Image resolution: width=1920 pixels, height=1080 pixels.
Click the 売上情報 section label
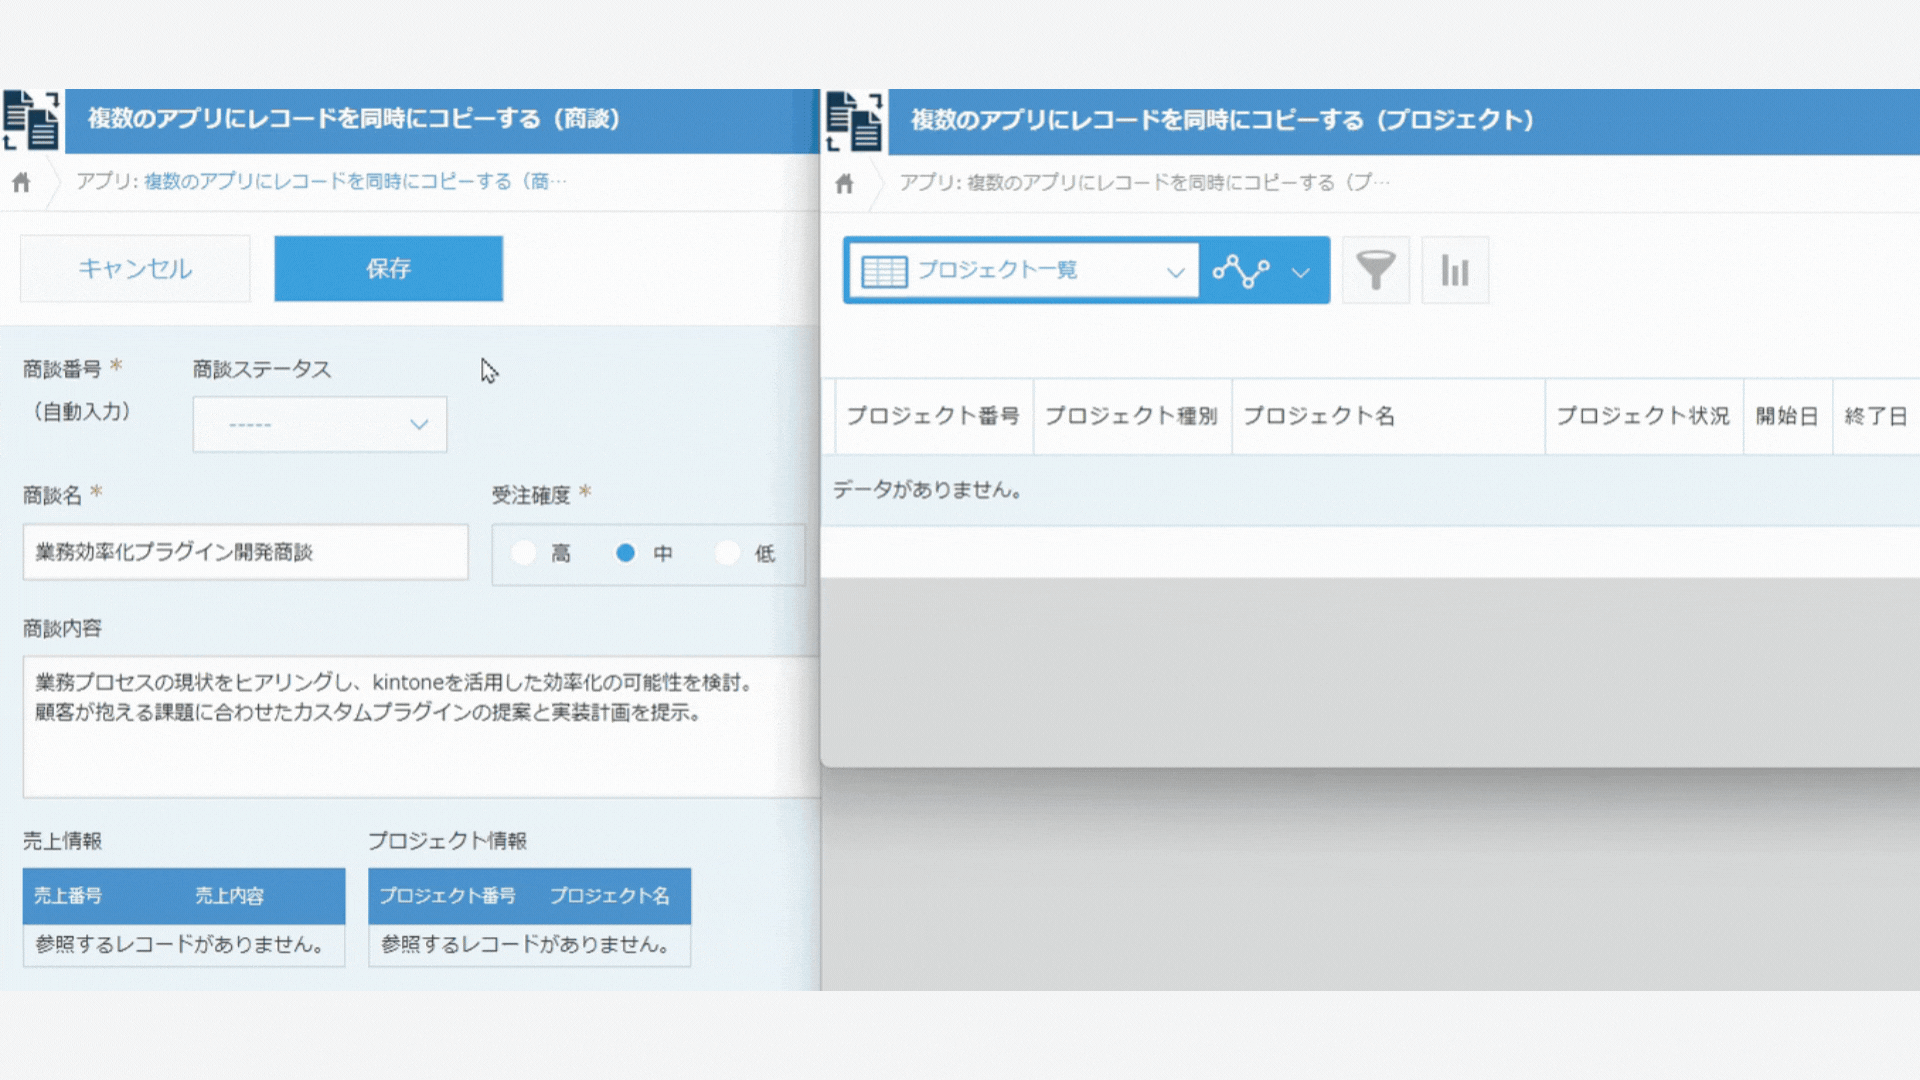pyautogui.click(x=62, y=841)
